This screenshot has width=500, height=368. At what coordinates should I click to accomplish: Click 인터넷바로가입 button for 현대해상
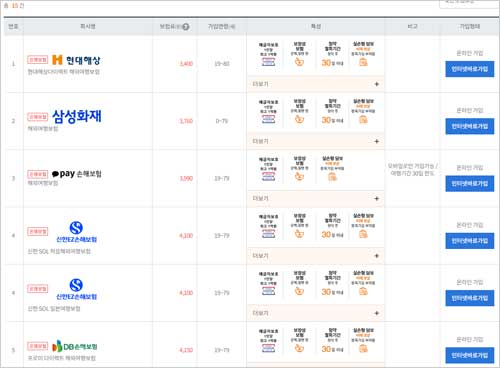(470, 69)
